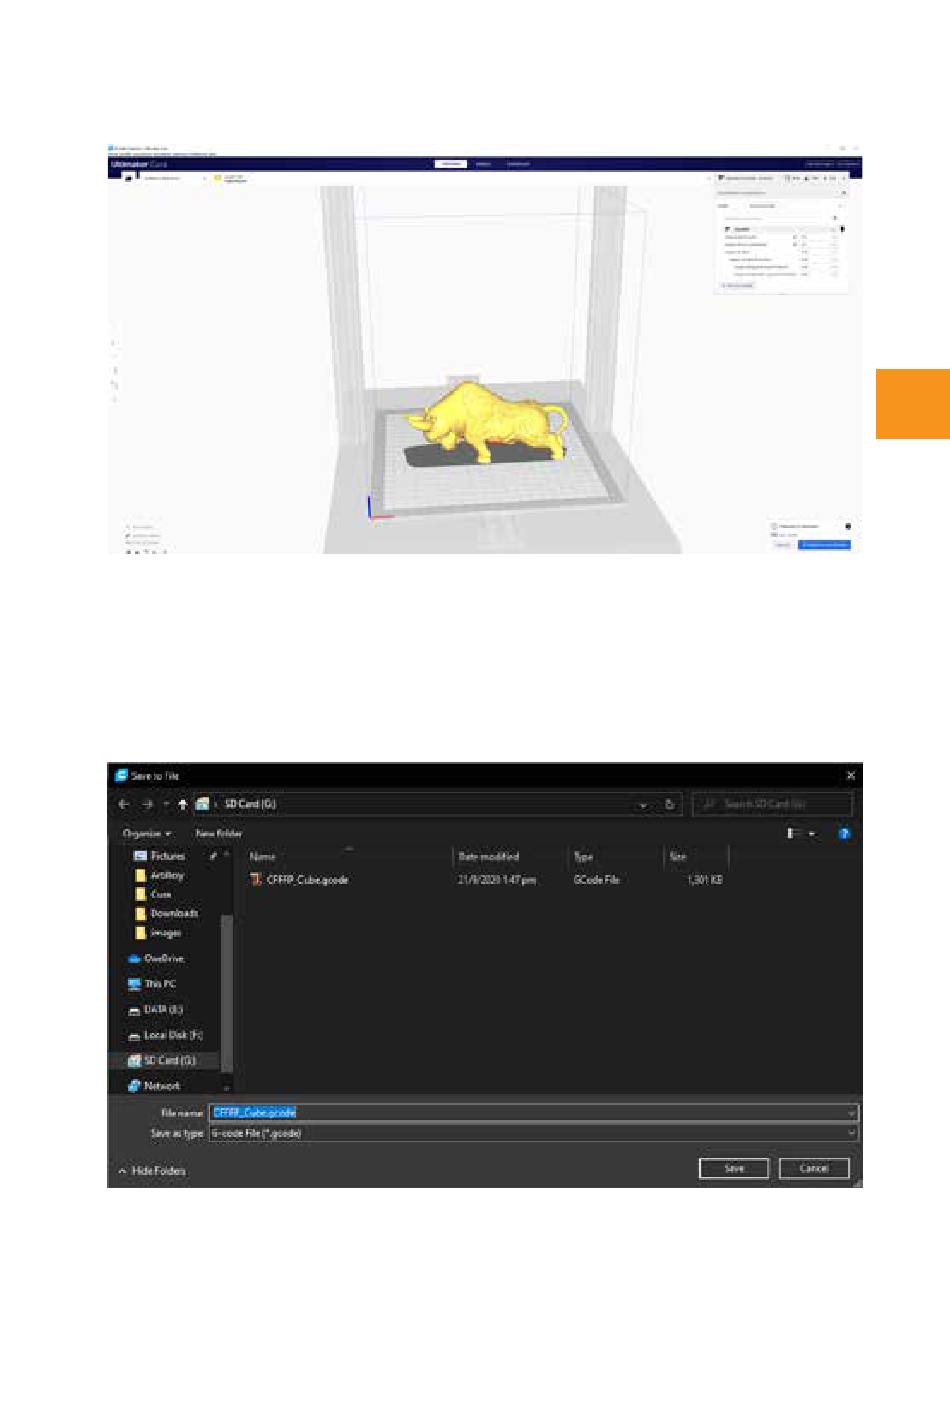The width and height of the screenshot is (950, 1415).
Task: Click the SD Card (G:) address bar path
Action: (x=250, y=804)
